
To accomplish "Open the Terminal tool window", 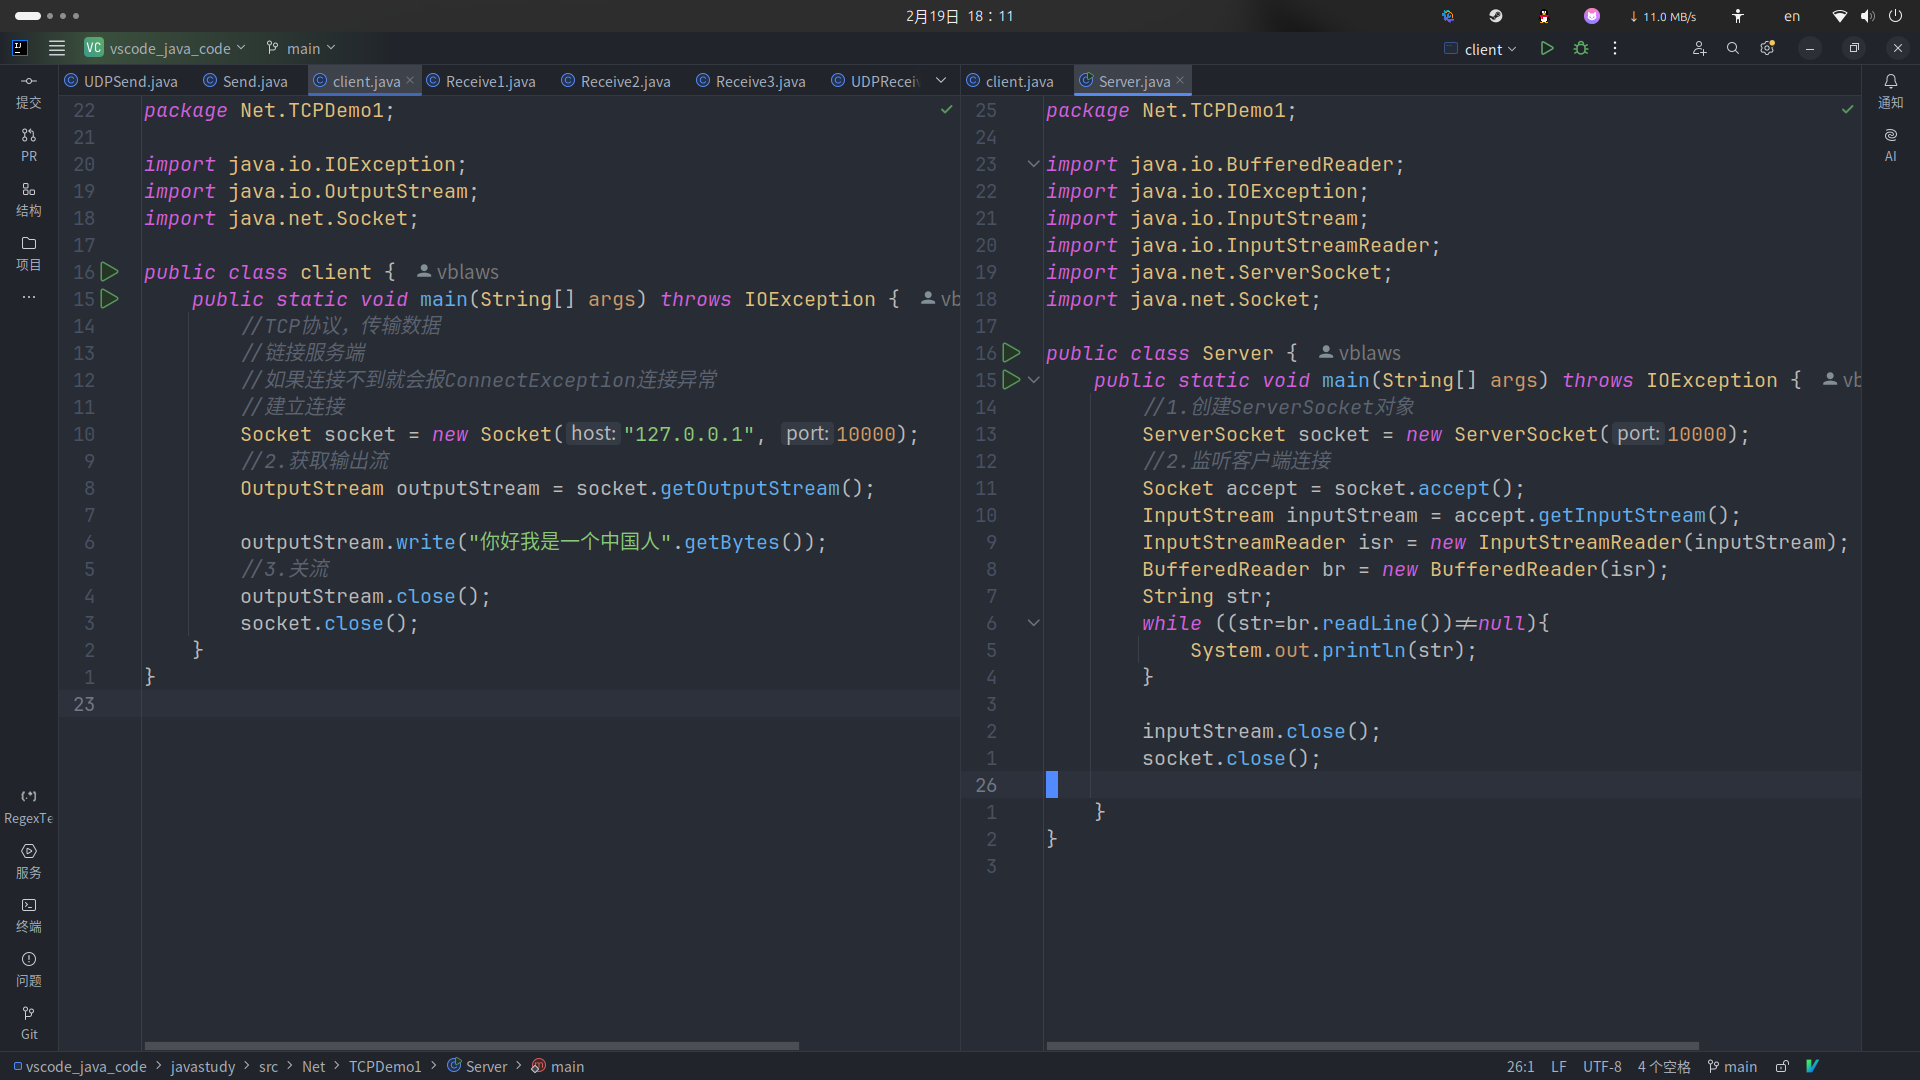I will 28,915.
